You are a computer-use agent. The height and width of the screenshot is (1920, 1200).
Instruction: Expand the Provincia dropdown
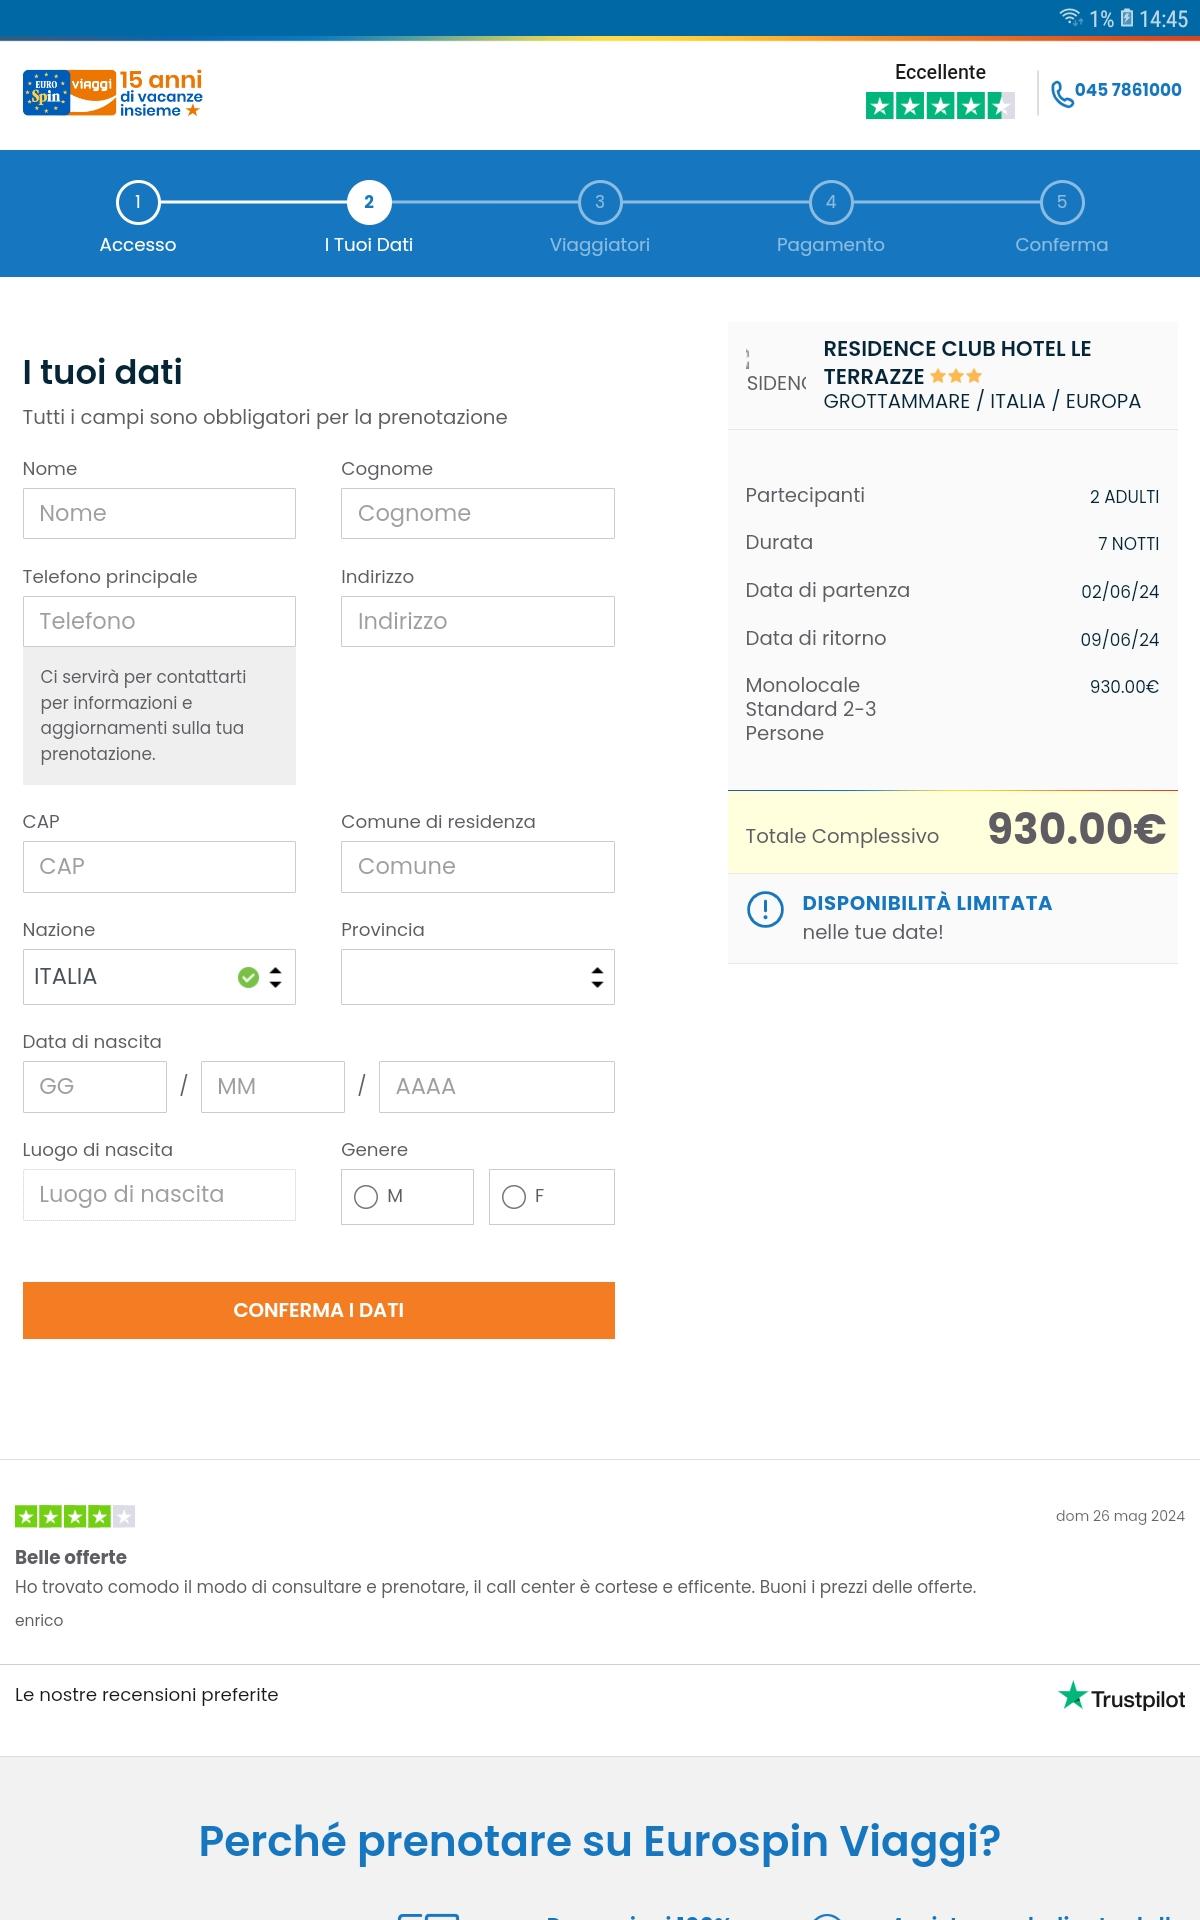coord(478,977)
